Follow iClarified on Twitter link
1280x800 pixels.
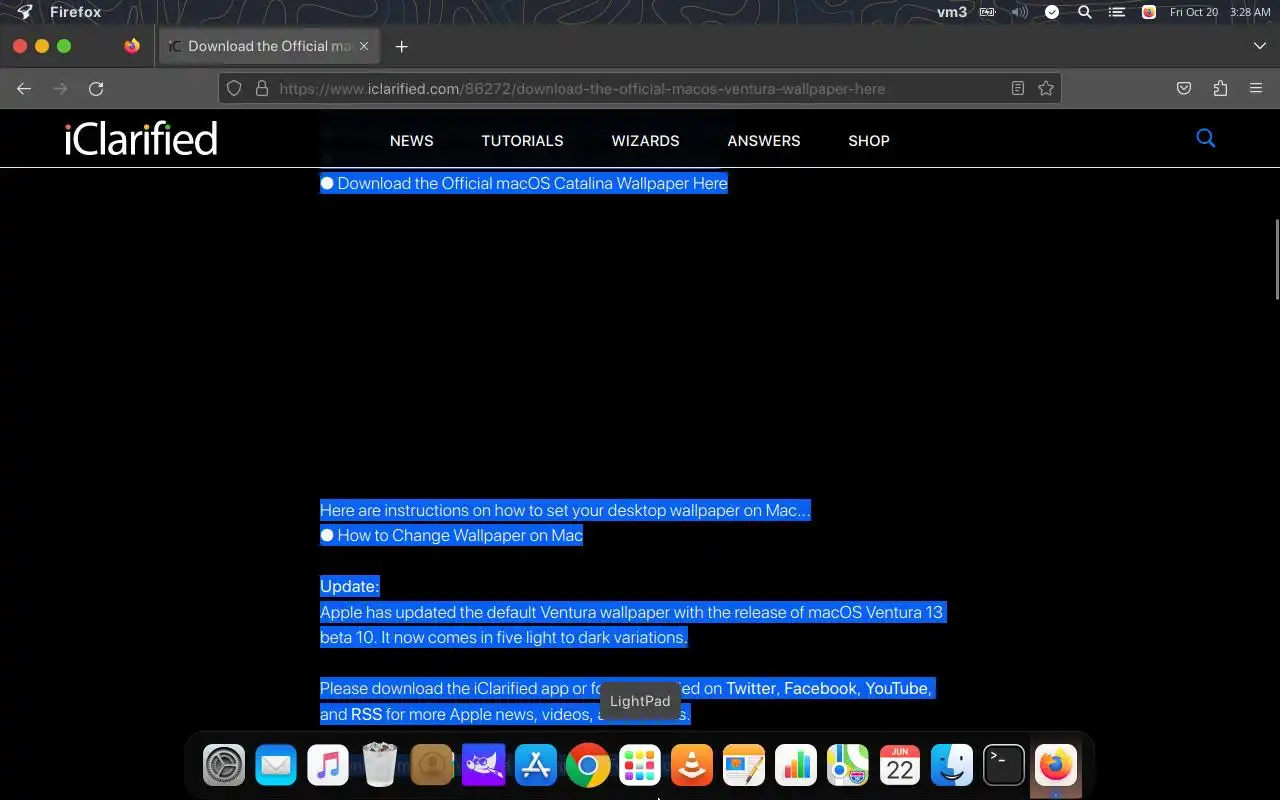pyautogui.click(x=751, y=688)
